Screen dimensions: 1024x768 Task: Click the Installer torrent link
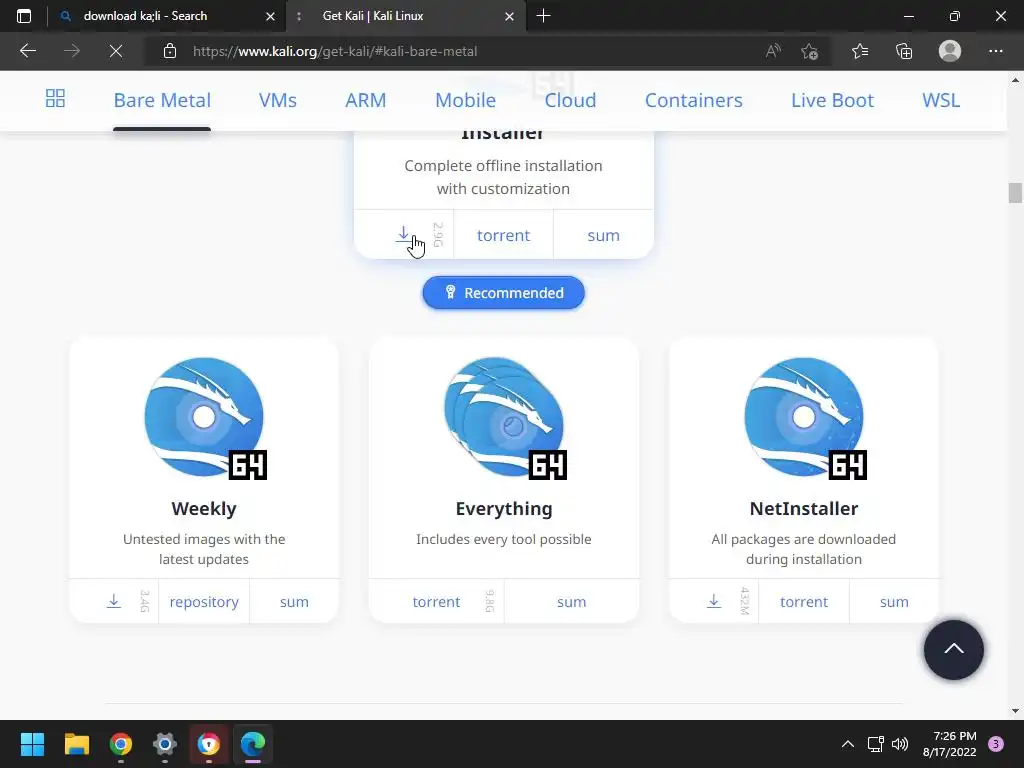point(503,235)
